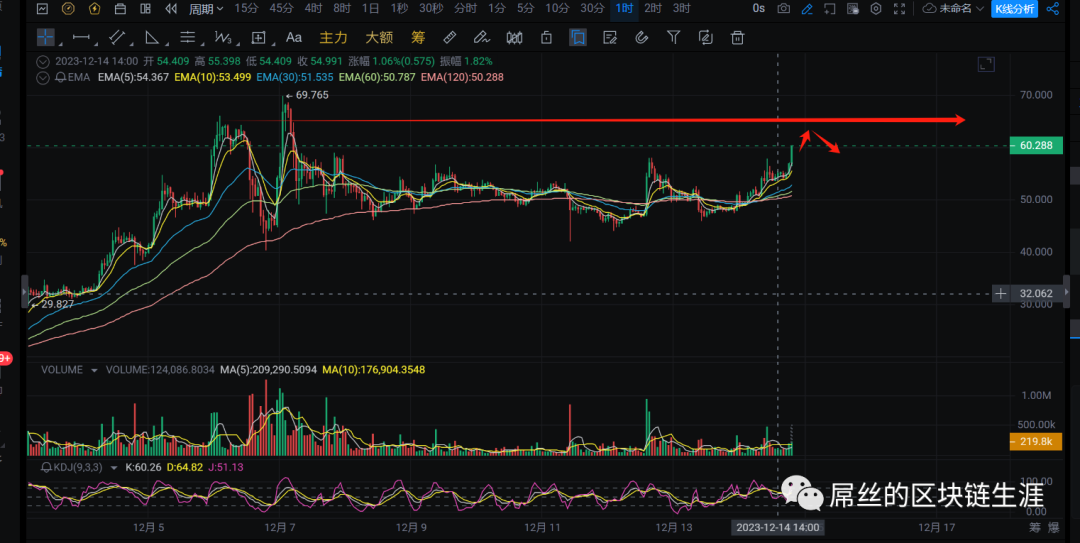Expand channel tool options corner arrow

pos(131,43)
